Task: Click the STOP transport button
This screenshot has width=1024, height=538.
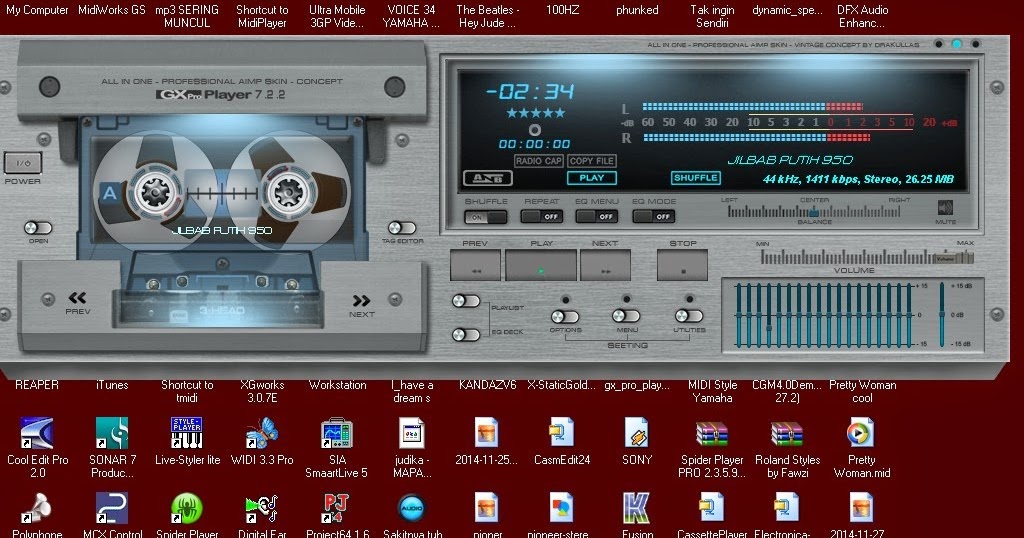Action: [x=682, y=265]
